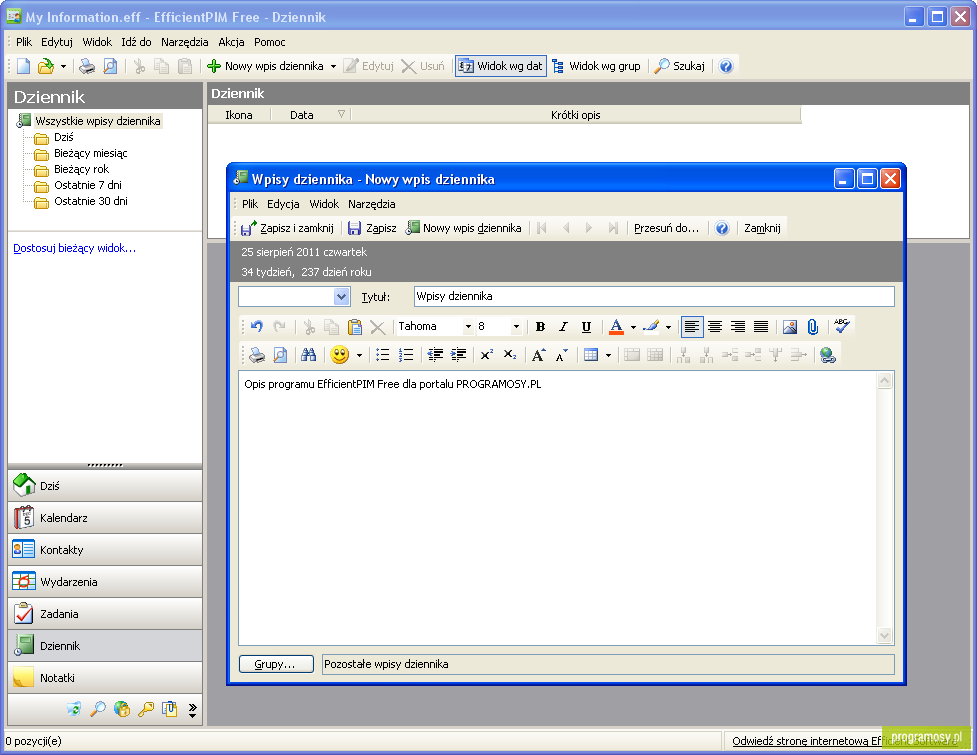Image resolution: width=977 pixels, height=755 pixels.
Task: Click the Underline formatting icon
Action: [x=586, y=326]
